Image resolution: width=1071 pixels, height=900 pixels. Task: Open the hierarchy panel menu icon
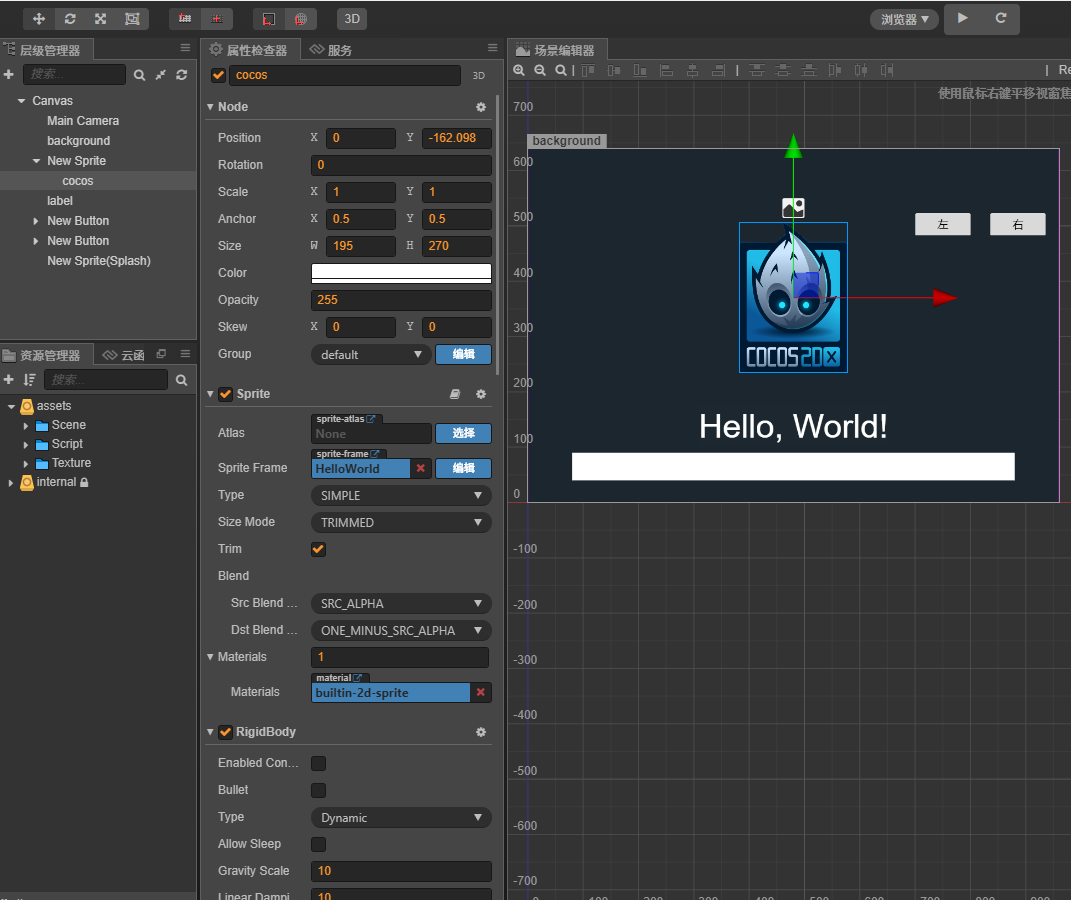(185, 48)
